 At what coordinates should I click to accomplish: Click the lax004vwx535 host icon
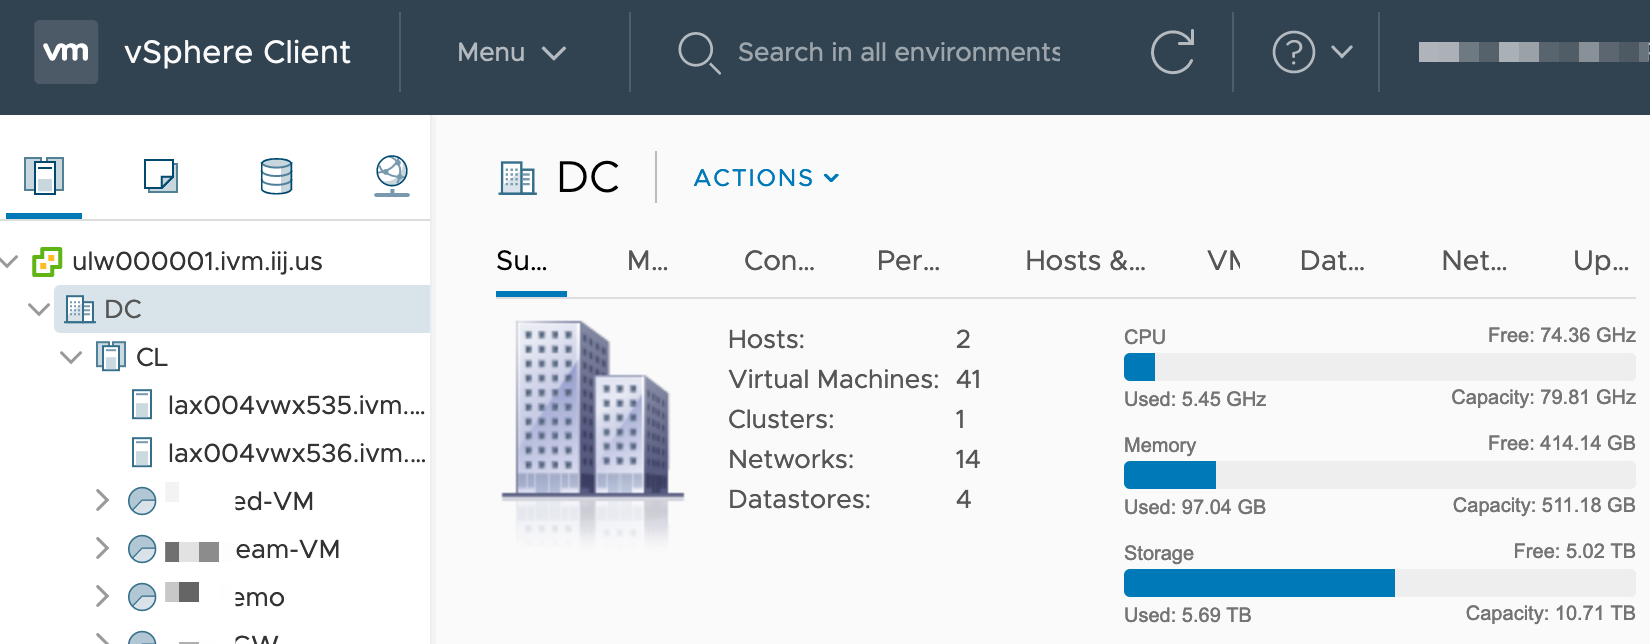click(143, 405)
